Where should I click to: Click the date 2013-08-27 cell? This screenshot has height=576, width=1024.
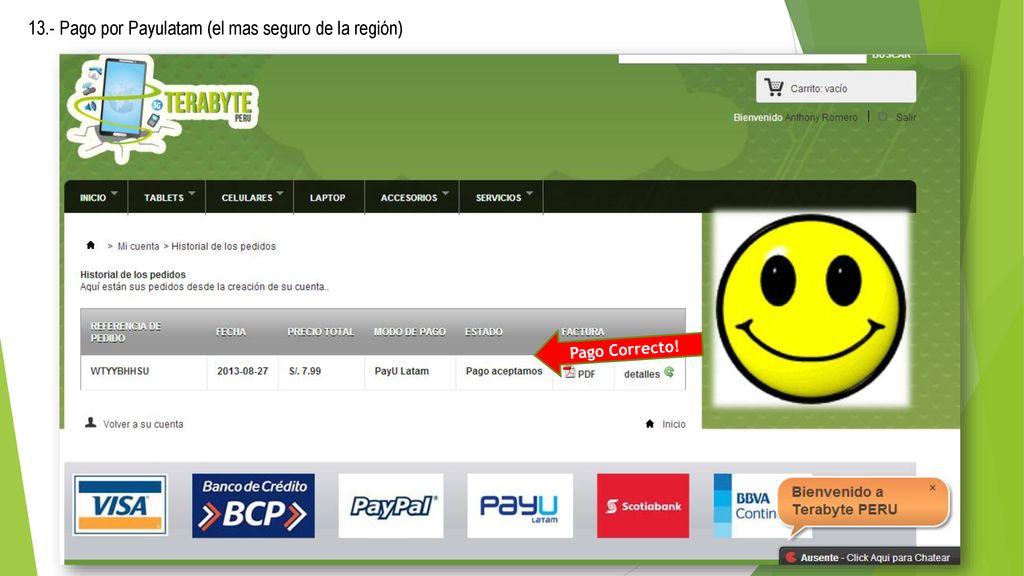(242, 371)
